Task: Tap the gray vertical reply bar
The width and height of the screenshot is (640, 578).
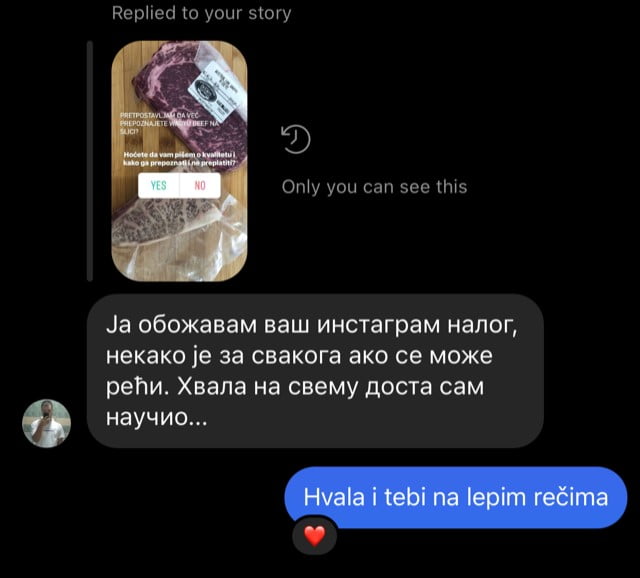Action: coord(90,161)
